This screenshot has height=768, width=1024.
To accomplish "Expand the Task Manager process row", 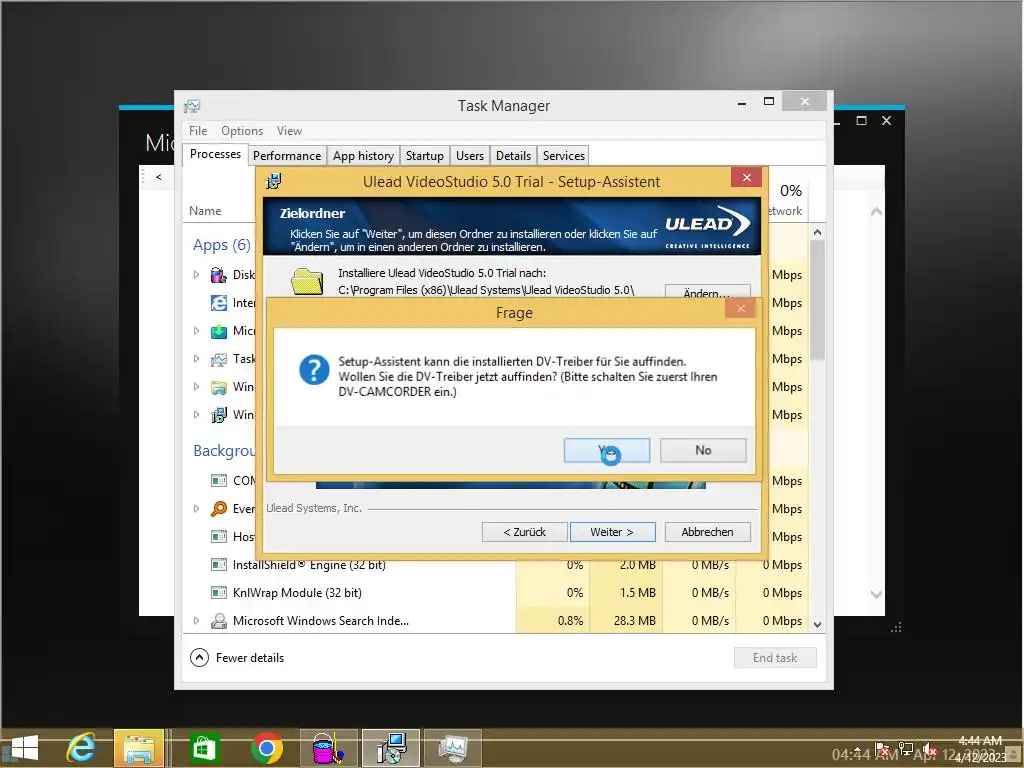I will point(196,359).
